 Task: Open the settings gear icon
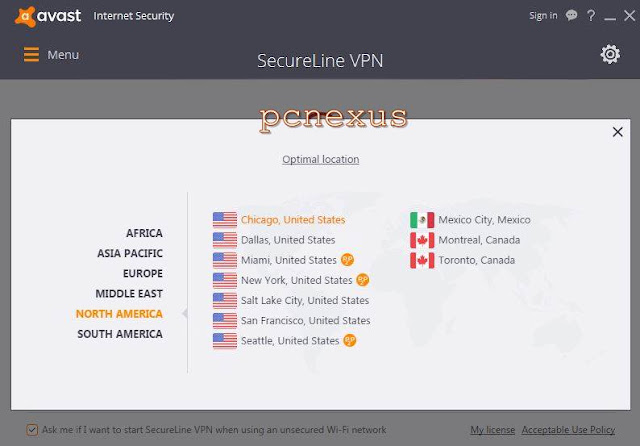click(610, 54)
